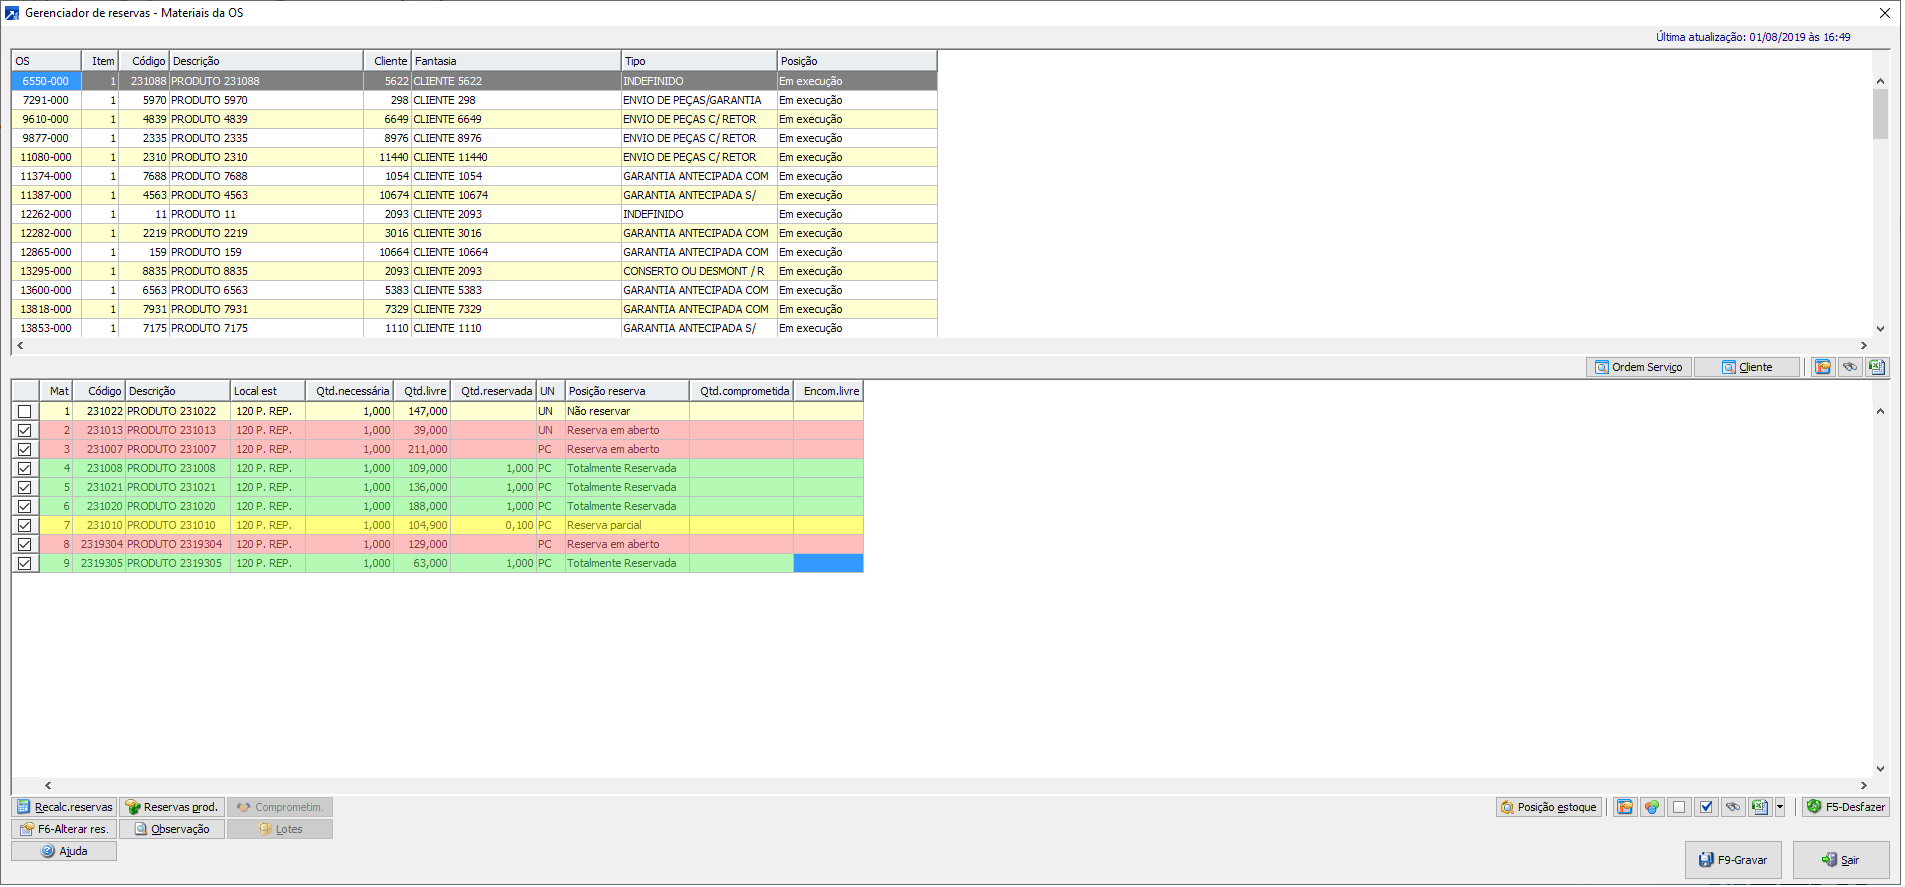Expand the dropdown arrow beside the Excel icon
1905x887 pixels.
(x=1780, y=807)
